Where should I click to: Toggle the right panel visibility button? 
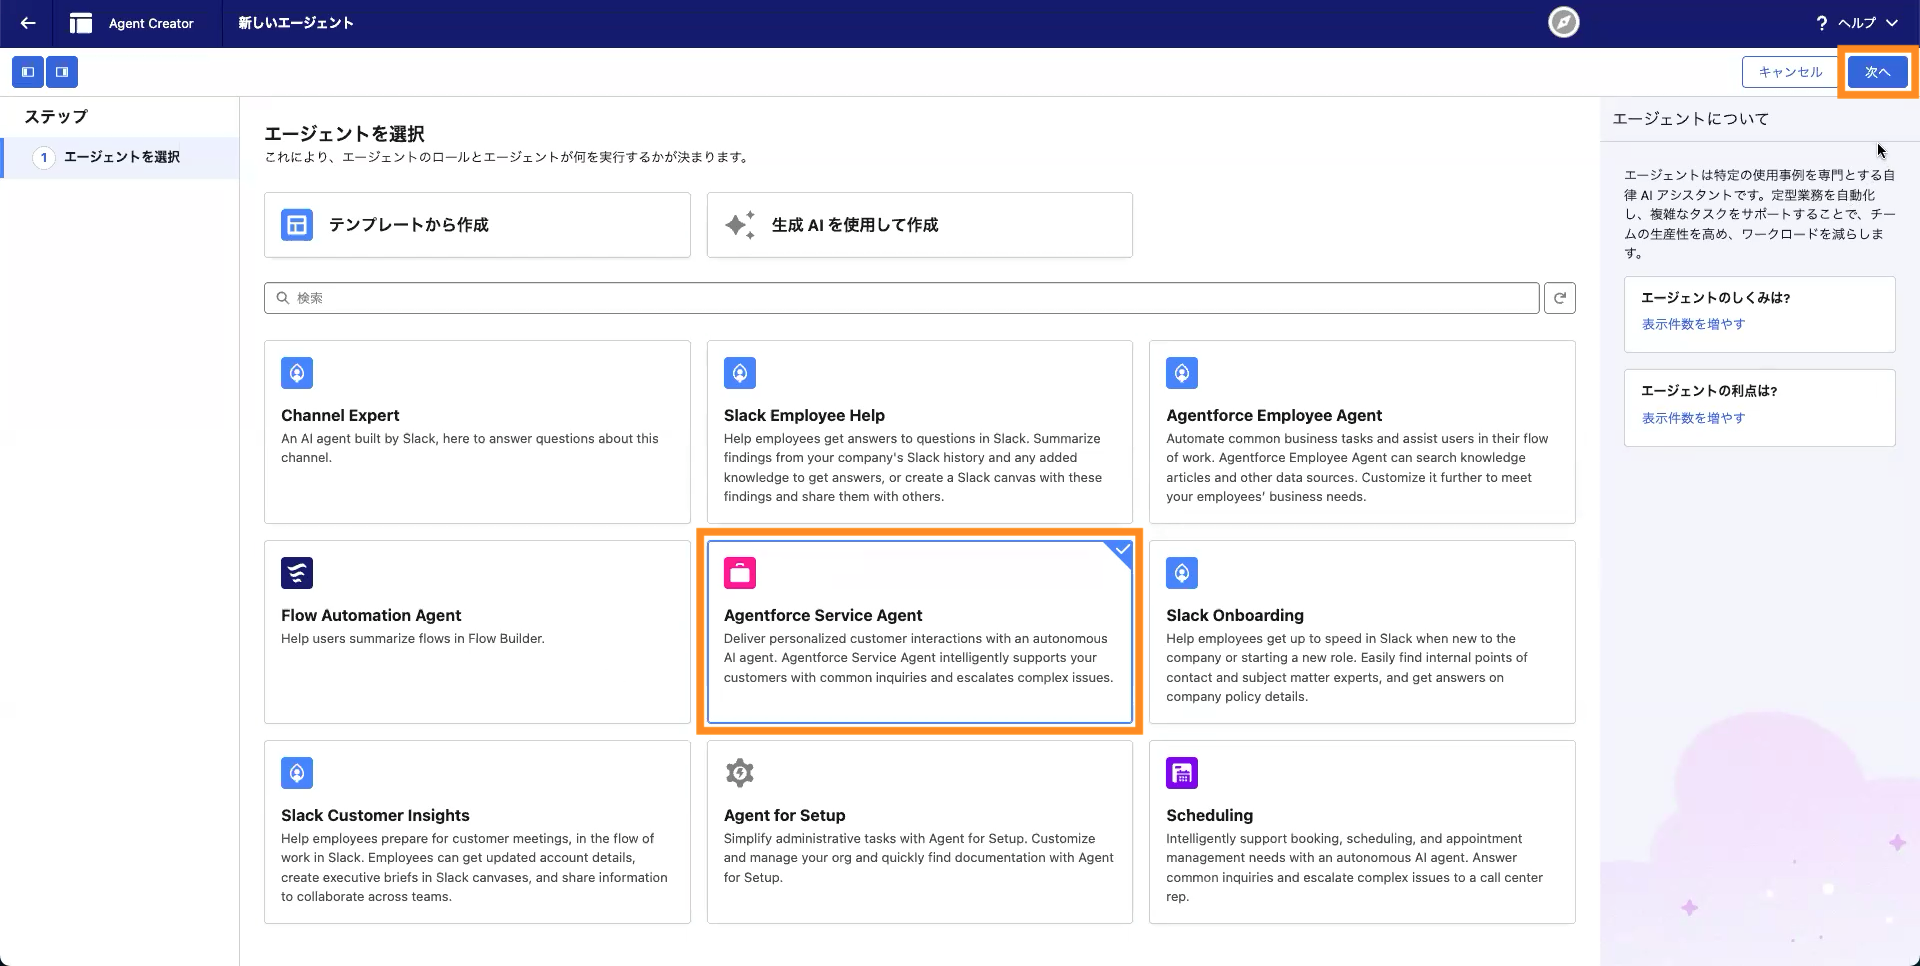tap(62, 72)
